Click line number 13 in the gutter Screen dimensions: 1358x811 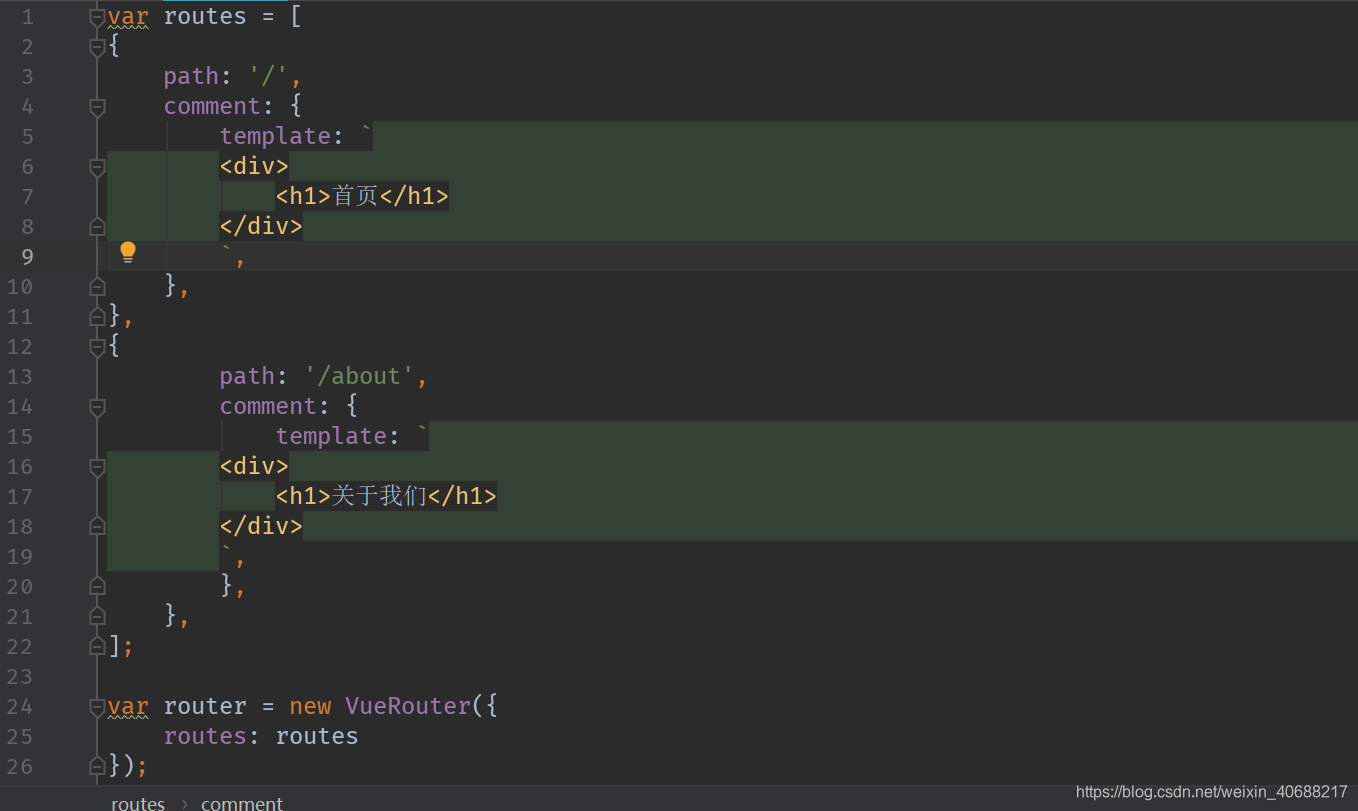20,377
